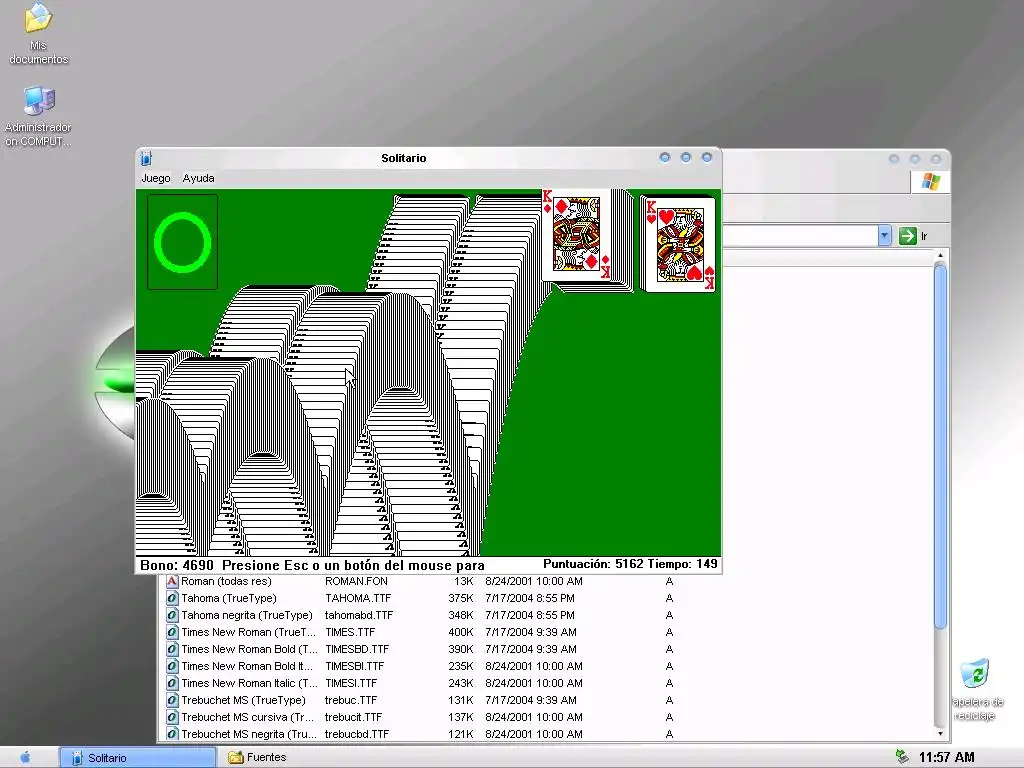Click file name trebucbd.TTF
This screenshot has height=768, width=1024.
pos(357,734)
